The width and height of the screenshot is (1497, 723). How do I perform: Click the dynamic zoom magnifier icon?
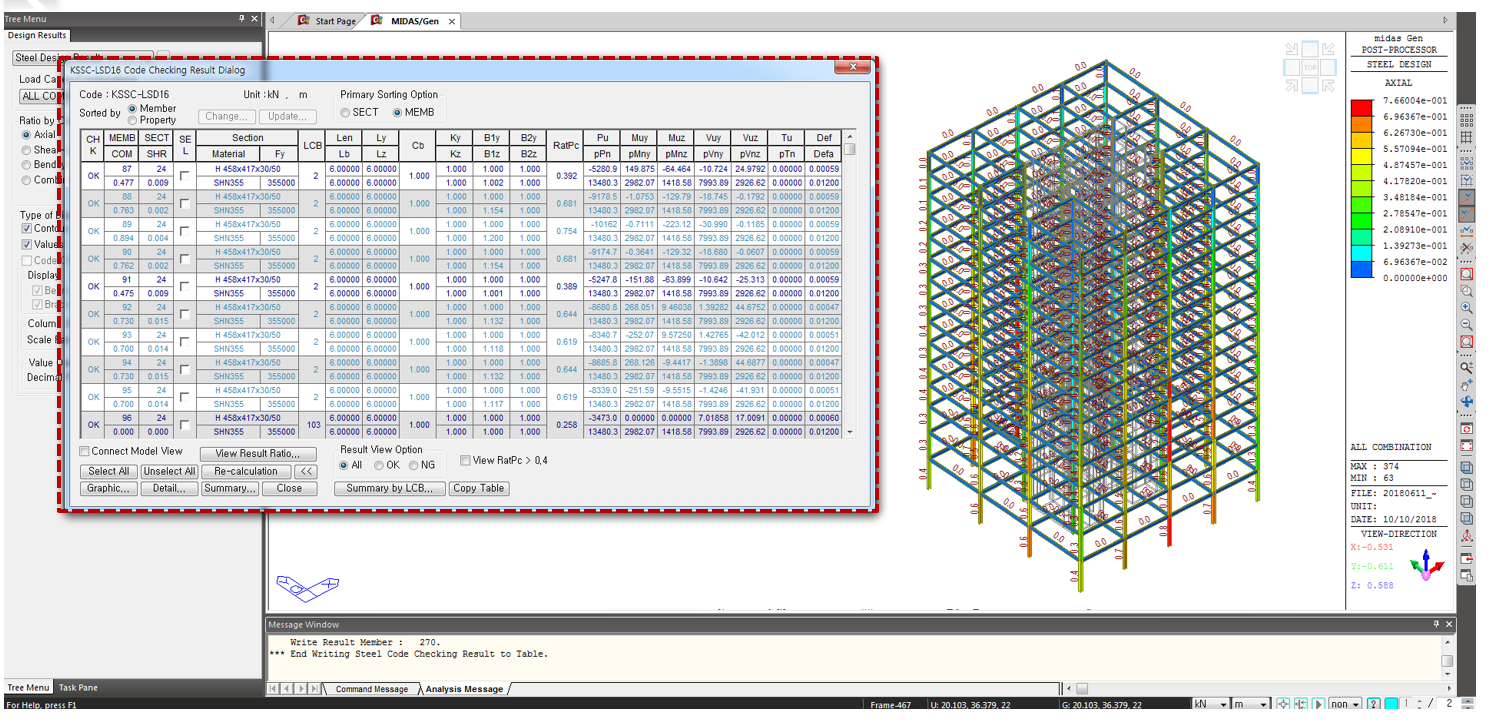tap(1466, 367)
